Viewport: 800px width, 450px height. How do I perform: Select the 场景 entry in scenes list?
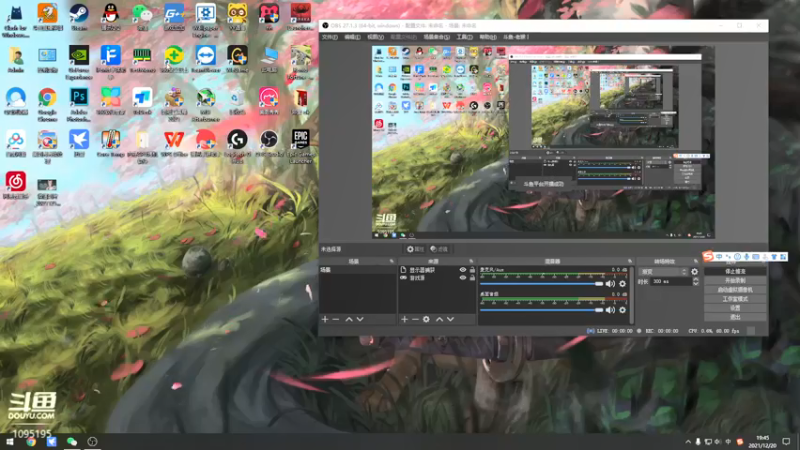pyautogui.click(x=358, y=270)
